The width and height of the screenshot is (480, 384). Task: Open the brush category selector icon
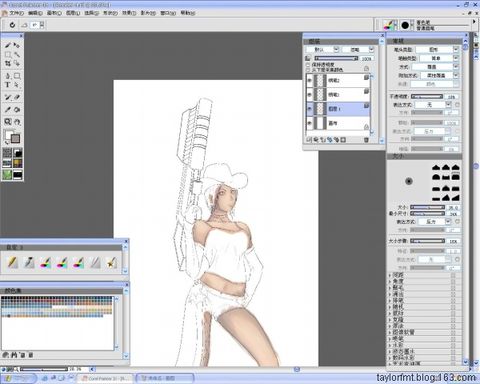click(x=389, y=25)
